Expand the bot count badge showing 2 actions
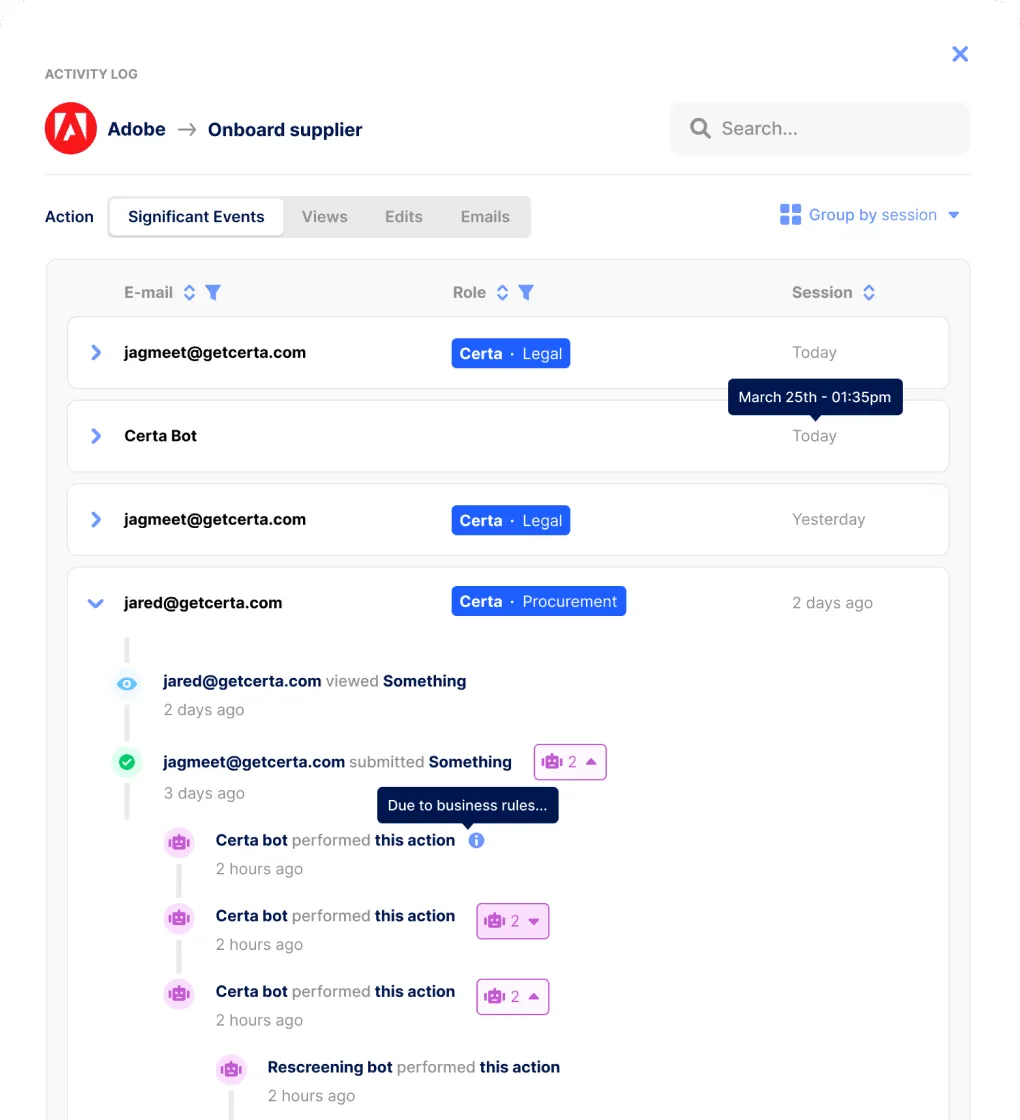Viewport: 1020px width, 1120px height. click(513, 921)
